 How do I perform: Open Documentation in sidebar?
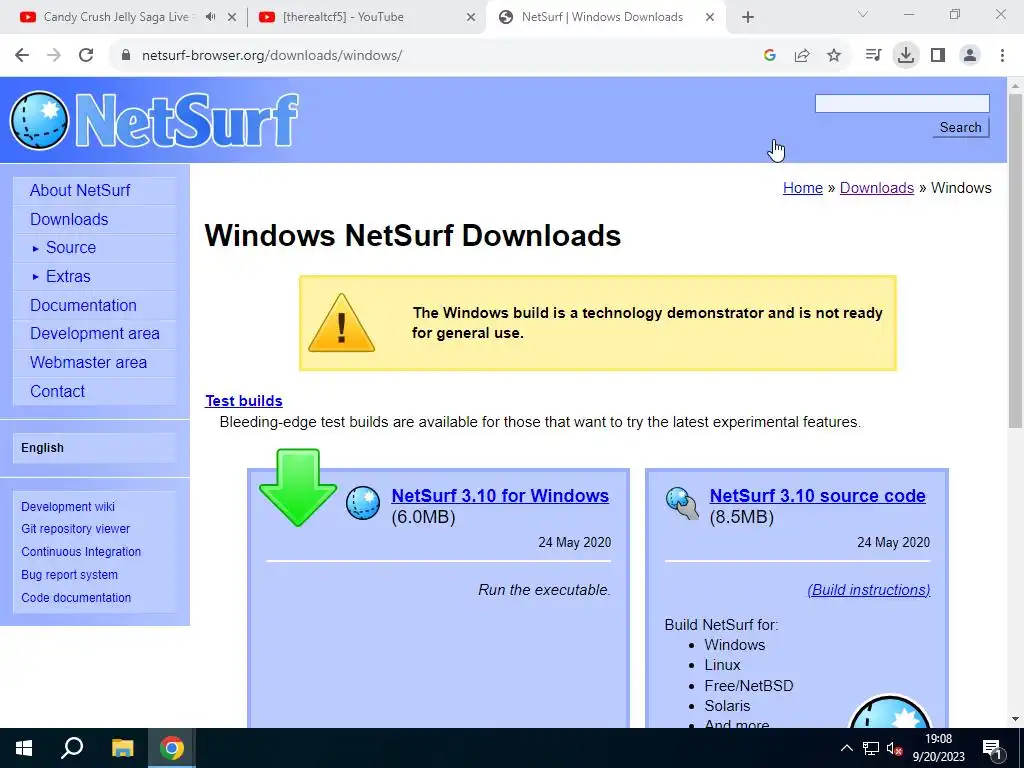pos(83,305)
